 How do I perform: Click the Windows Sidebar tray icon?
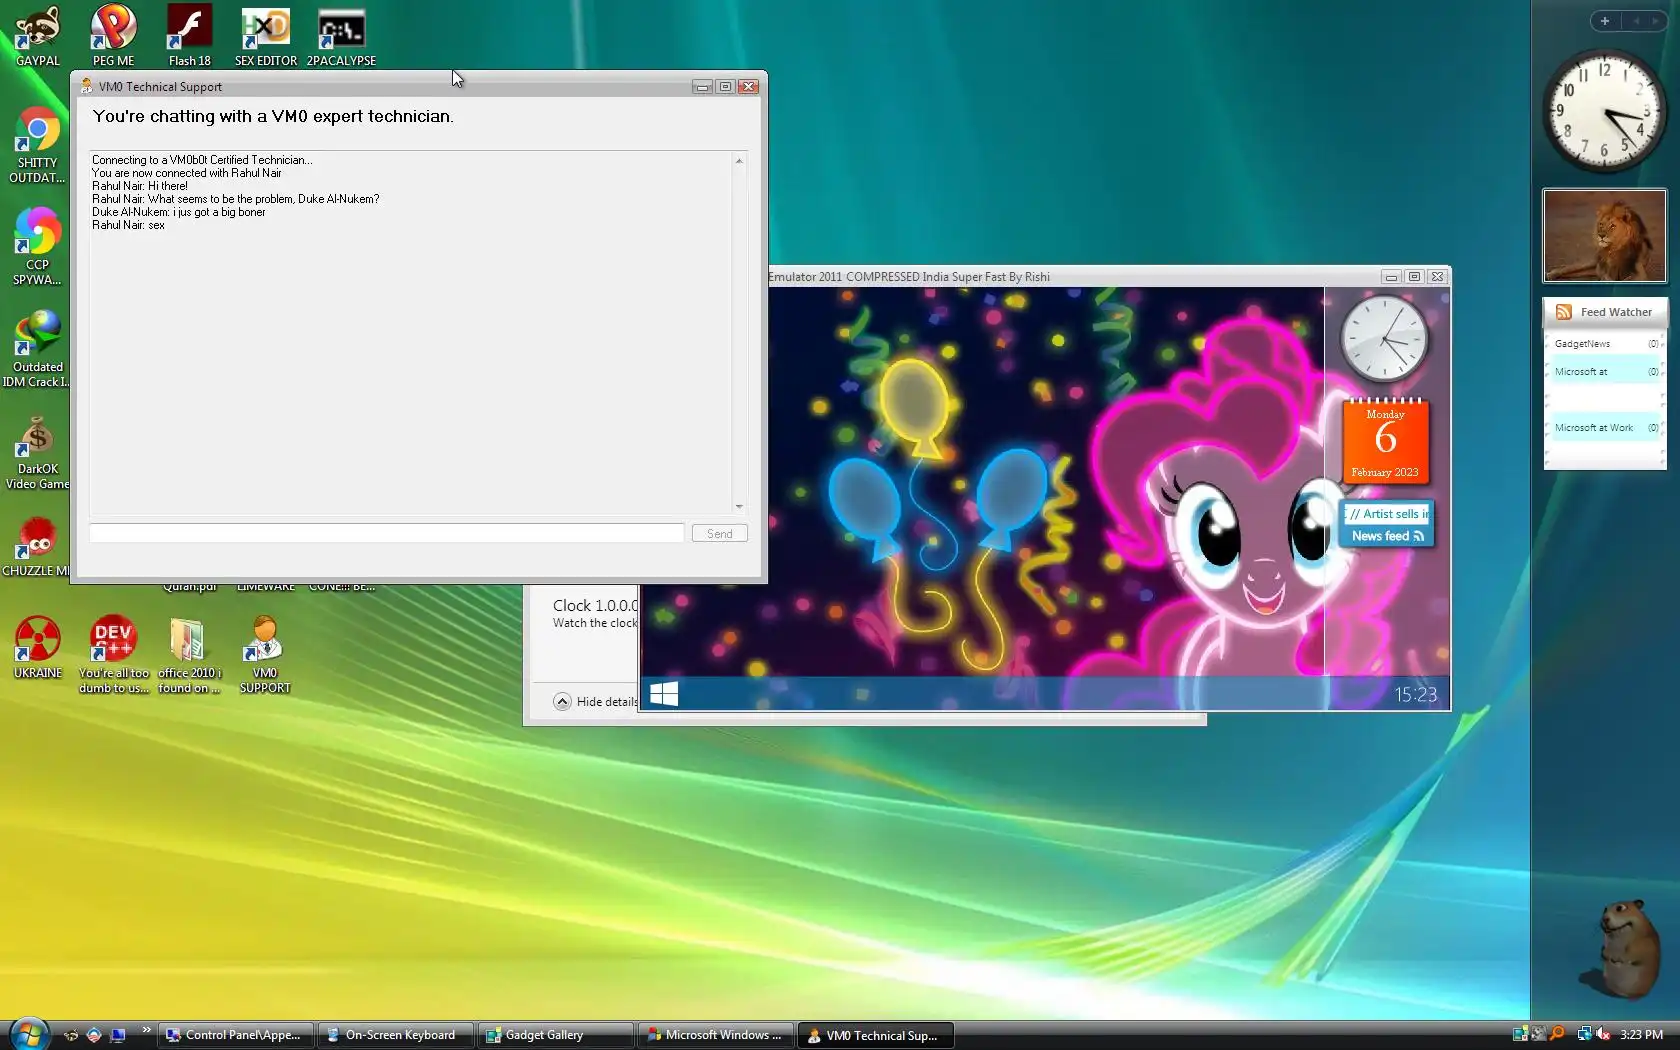point(1520,1034)
